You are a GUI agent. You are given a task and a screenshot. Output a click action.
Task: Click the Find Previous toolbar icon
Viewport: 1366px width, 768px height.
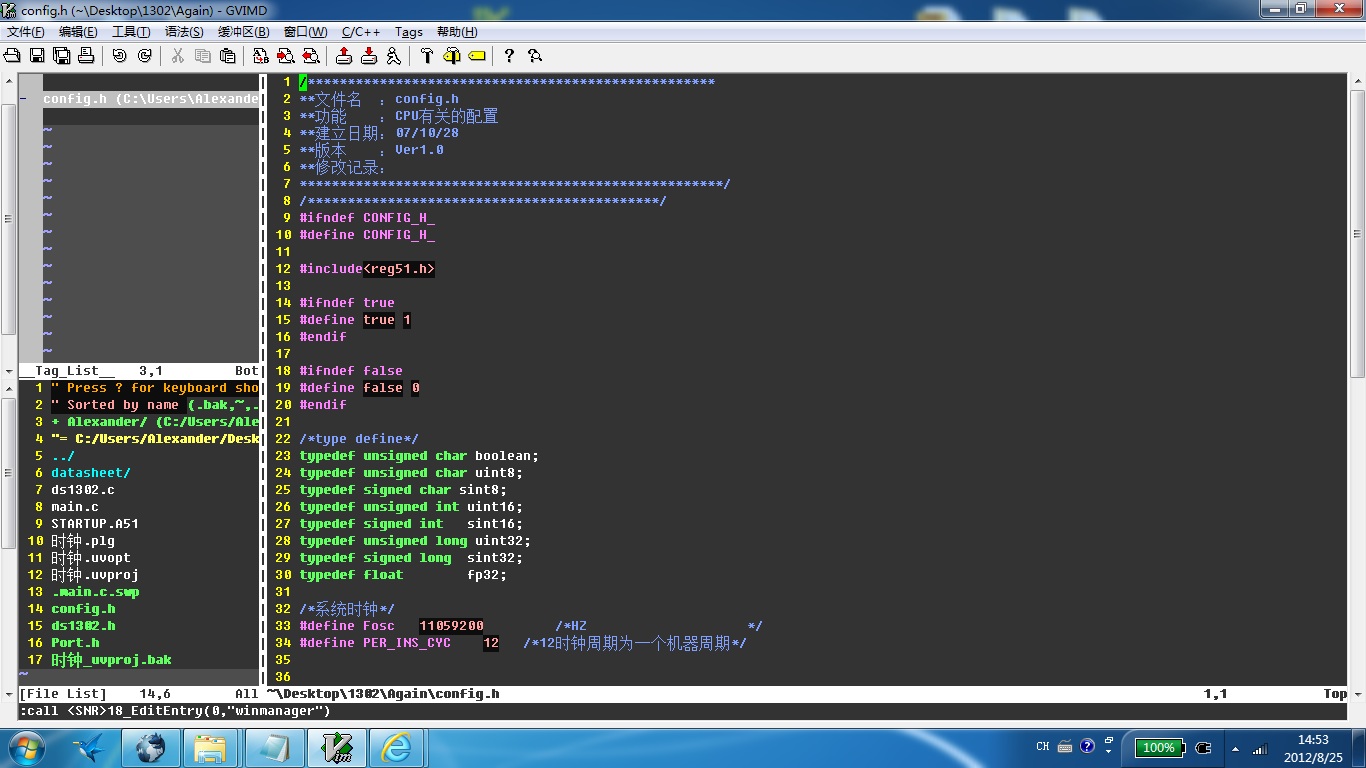tap(310, 56)
